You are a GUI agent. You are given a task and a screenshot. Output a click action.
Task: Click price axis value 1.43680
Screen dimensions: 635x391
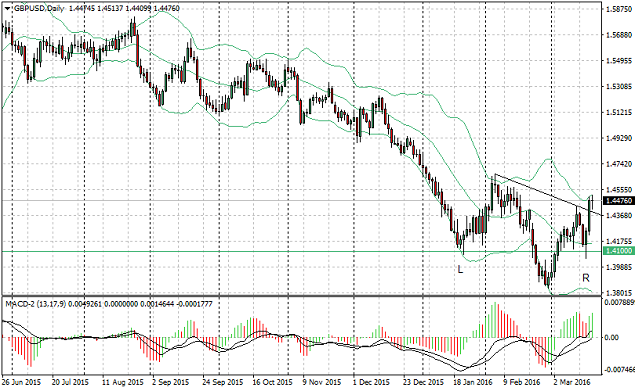(x=619, y=216)
